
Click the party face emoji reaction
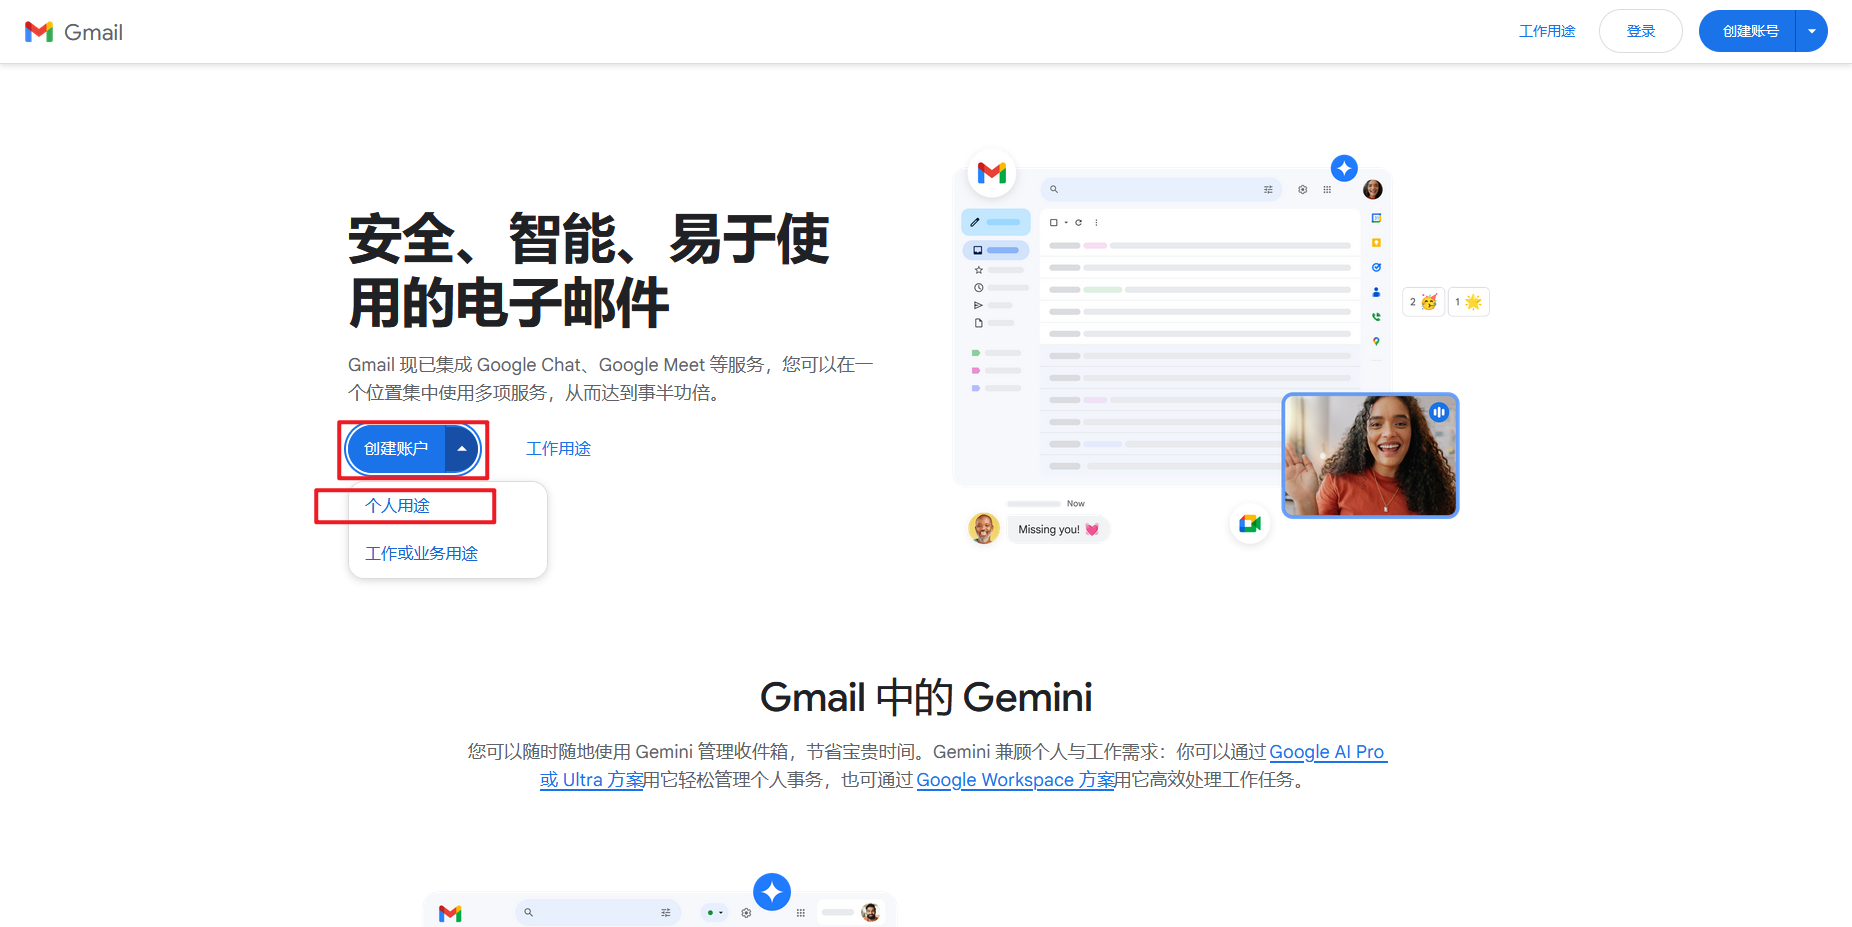(x=1428, y=302)
